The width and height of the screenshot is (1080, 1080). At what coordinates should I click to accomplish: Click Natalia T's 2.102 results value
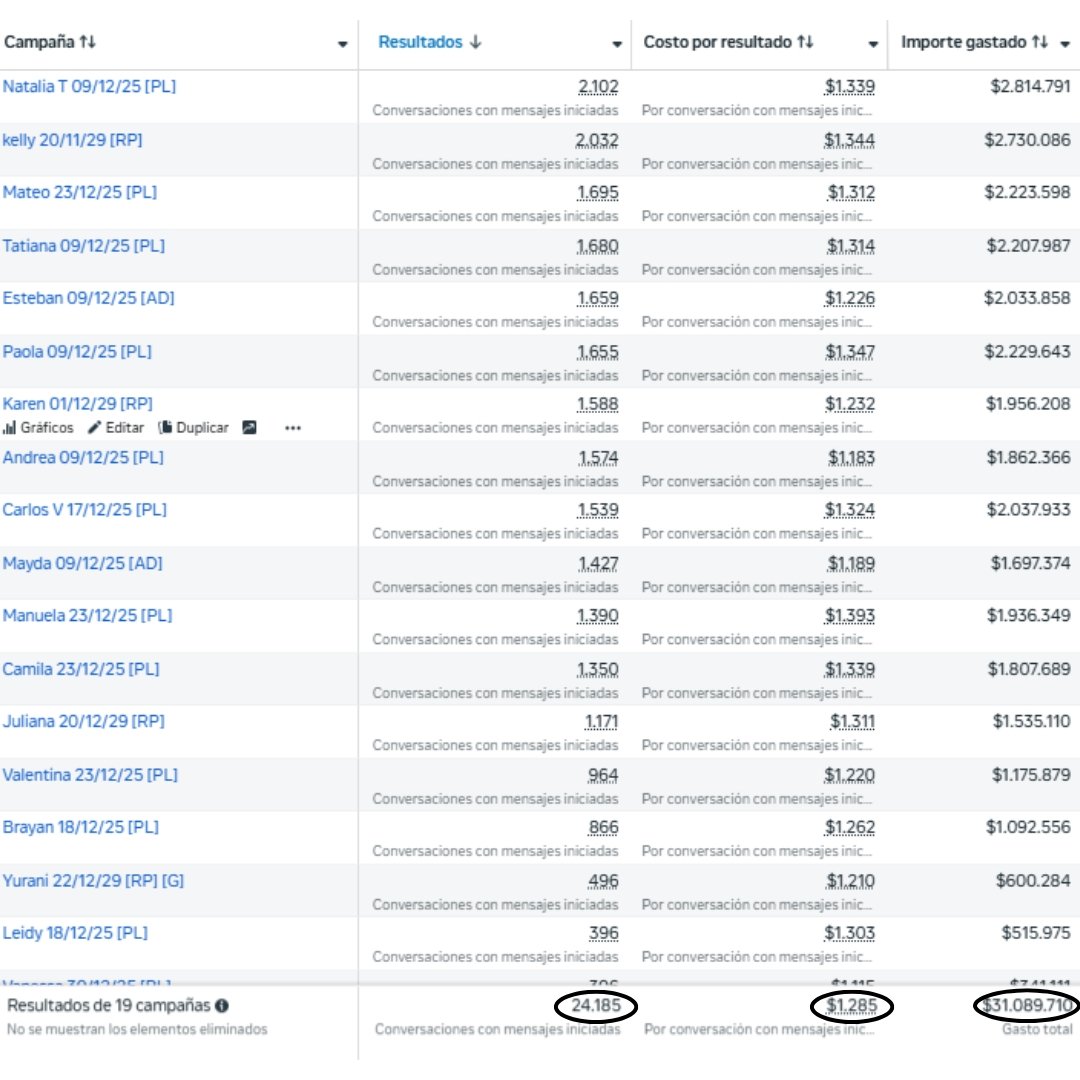point(598,87)
